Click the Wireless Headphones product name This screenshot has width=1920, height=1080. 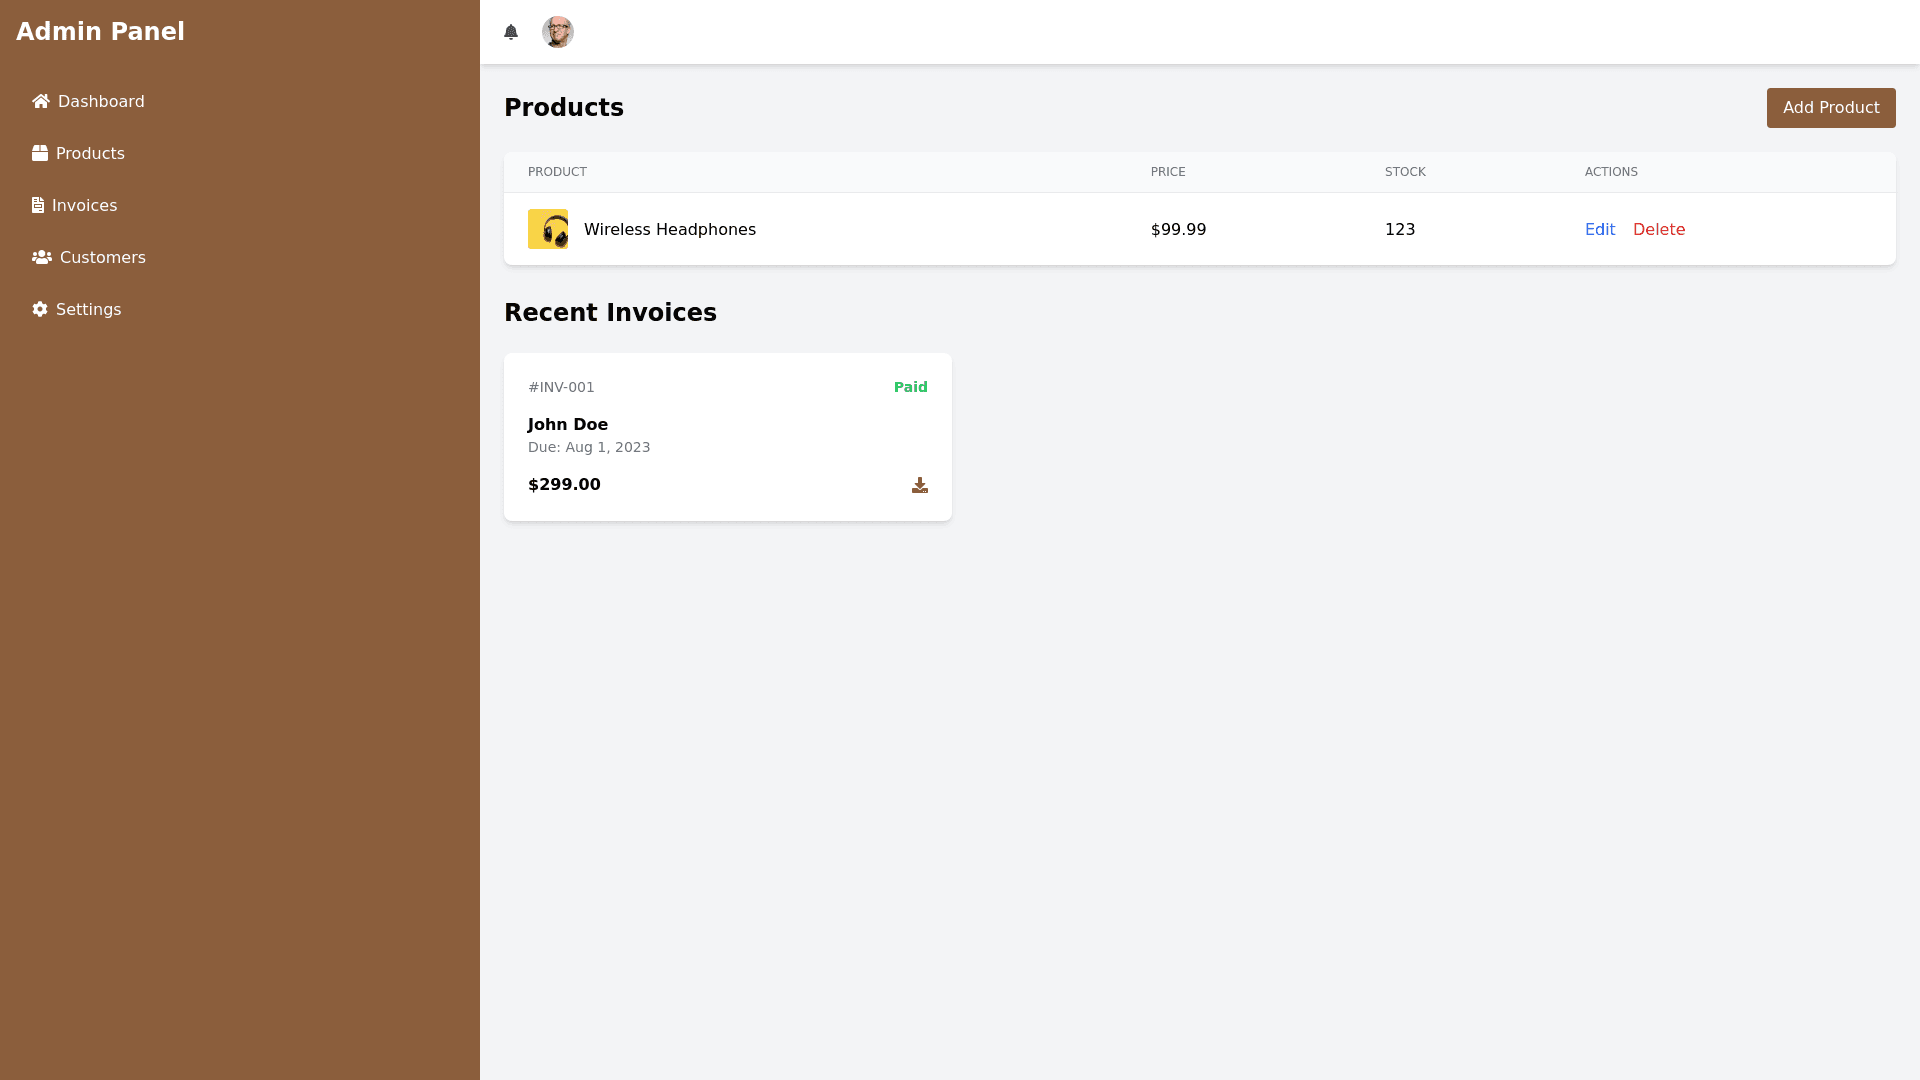coord(670,229)
